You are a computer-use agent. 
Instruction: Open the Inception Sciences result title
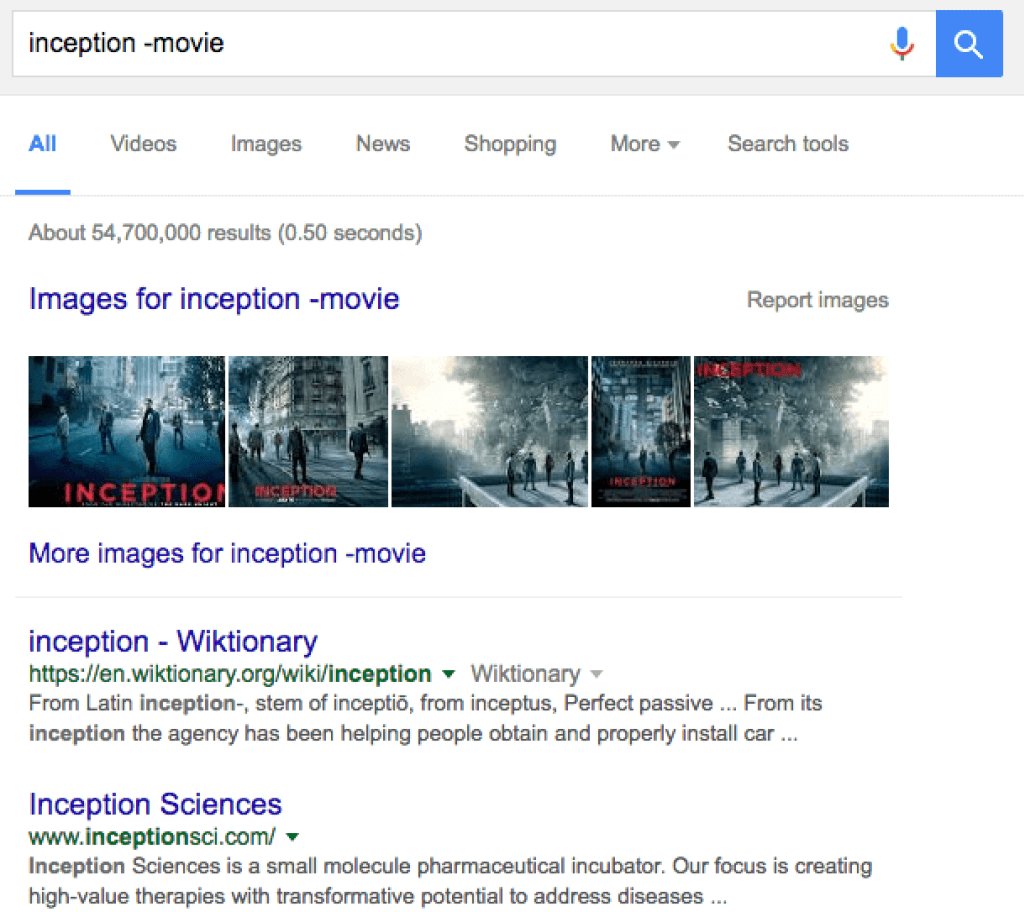pyautogui.click(x=155, y=804)
